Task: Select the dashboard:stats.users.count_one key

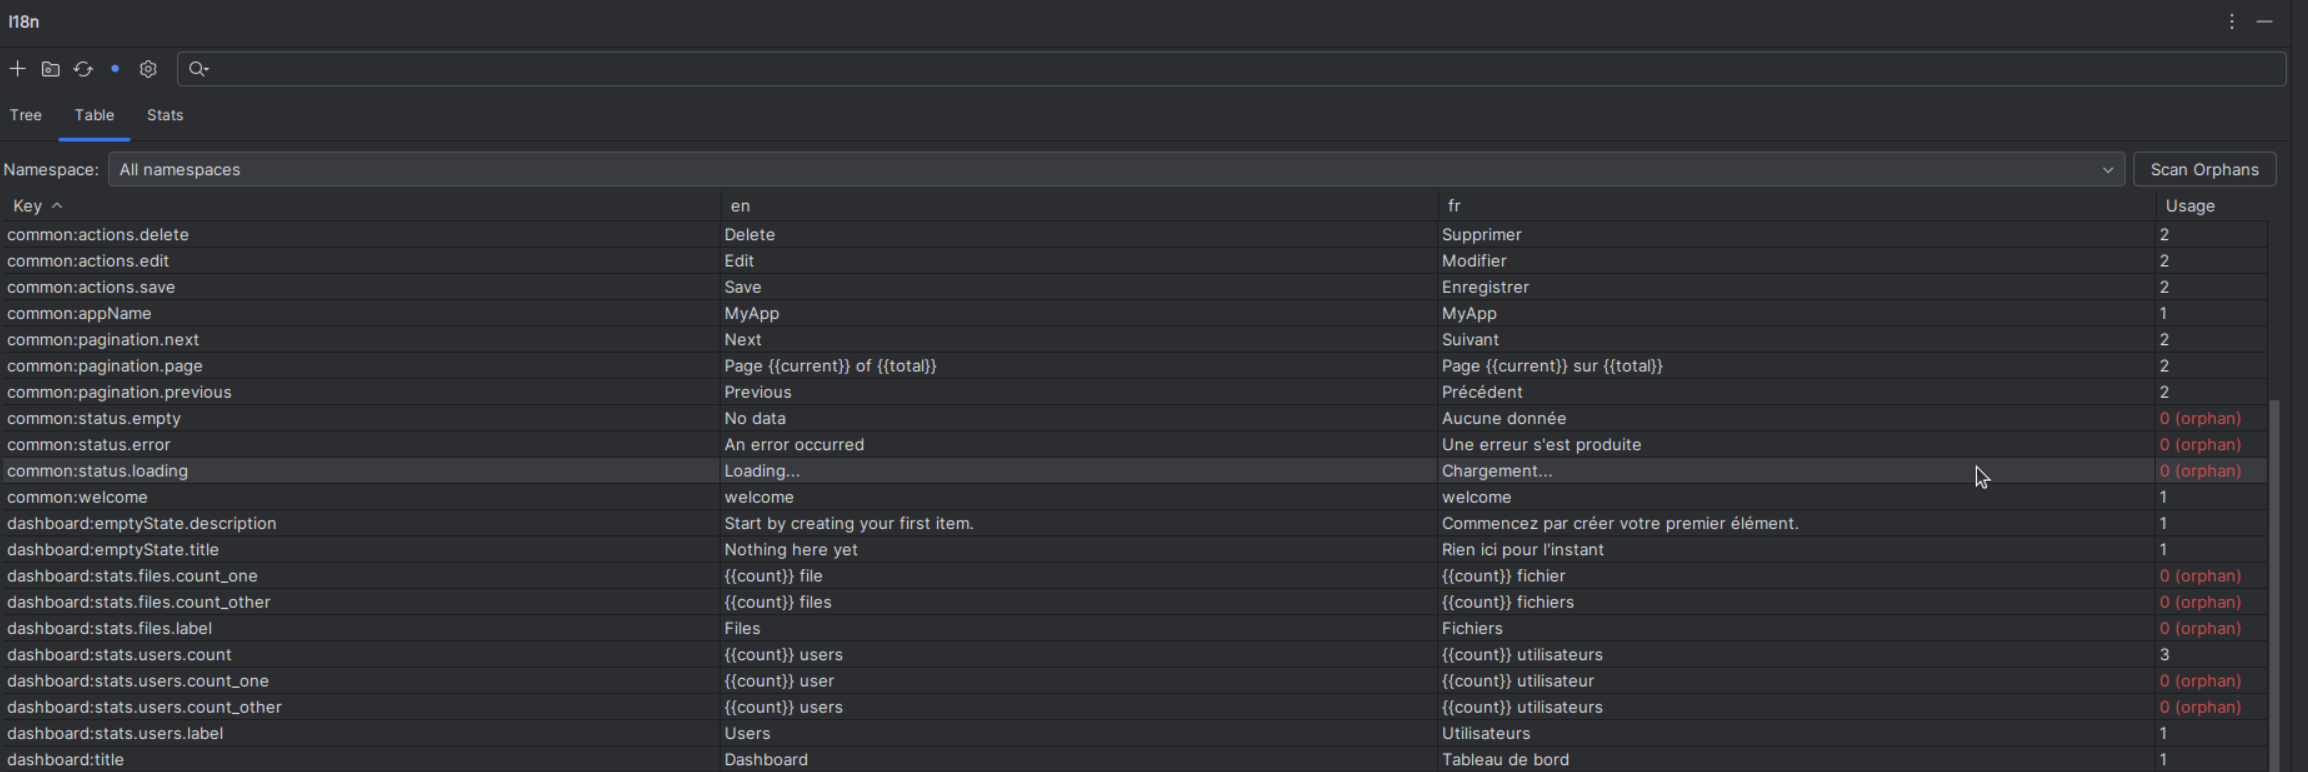Action: click(138, 681)
